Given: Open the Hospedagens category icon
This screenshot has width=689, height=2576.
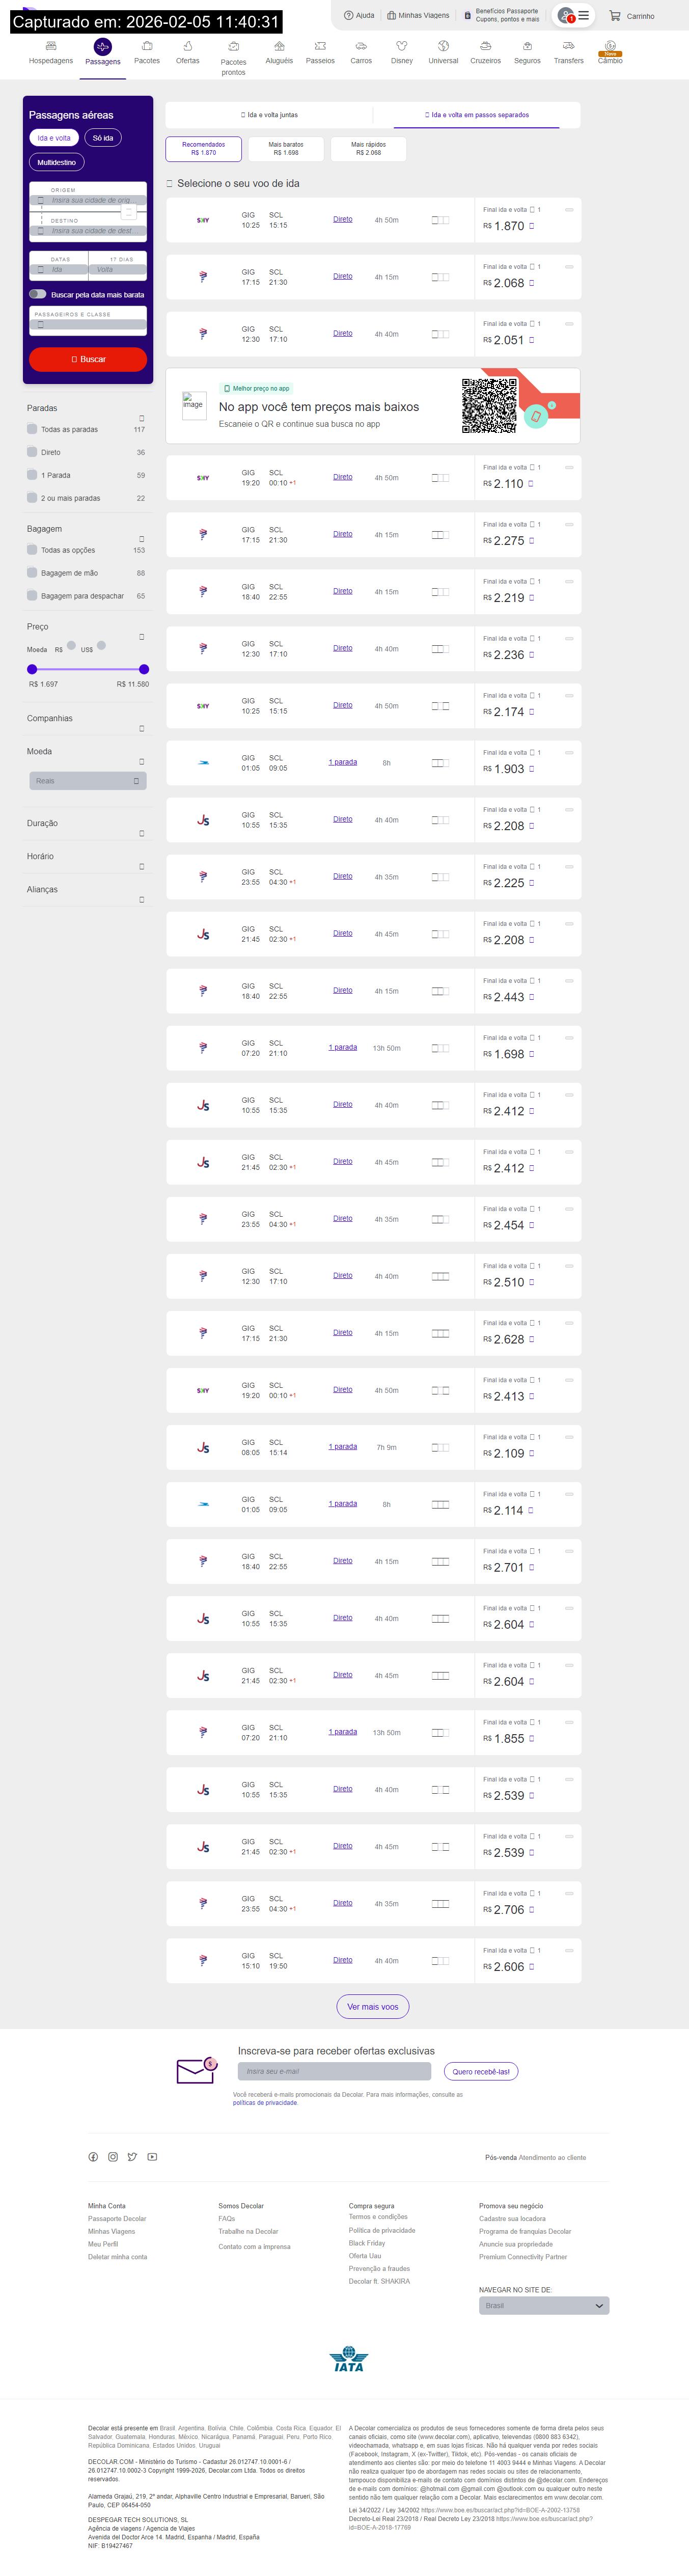Looking at the screenshot, I should click(51, 47).
